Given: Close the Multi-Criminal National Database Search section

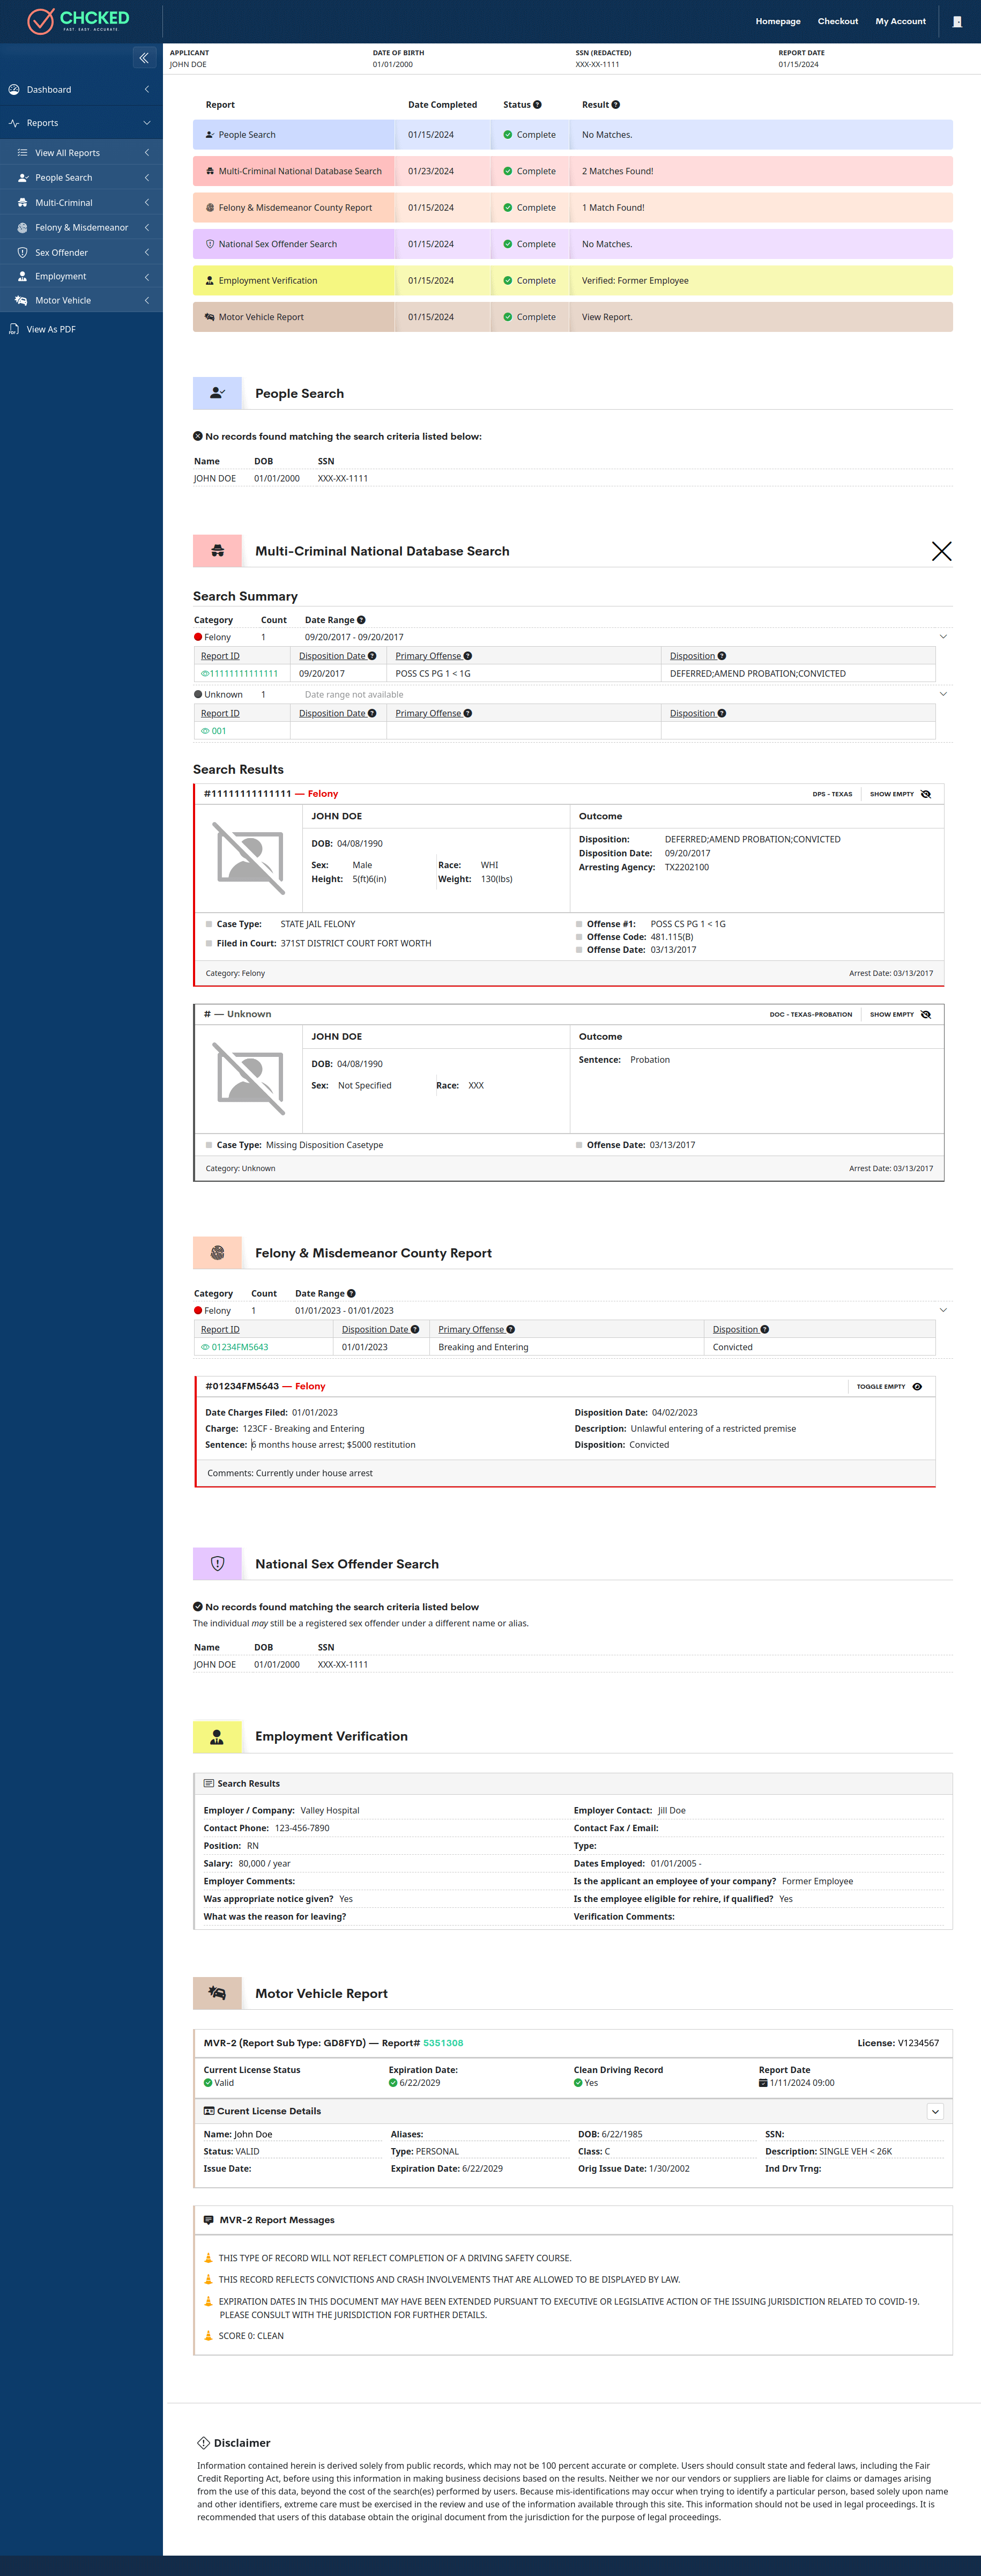Looking at the screenshot, I should (x=941, y=551).
